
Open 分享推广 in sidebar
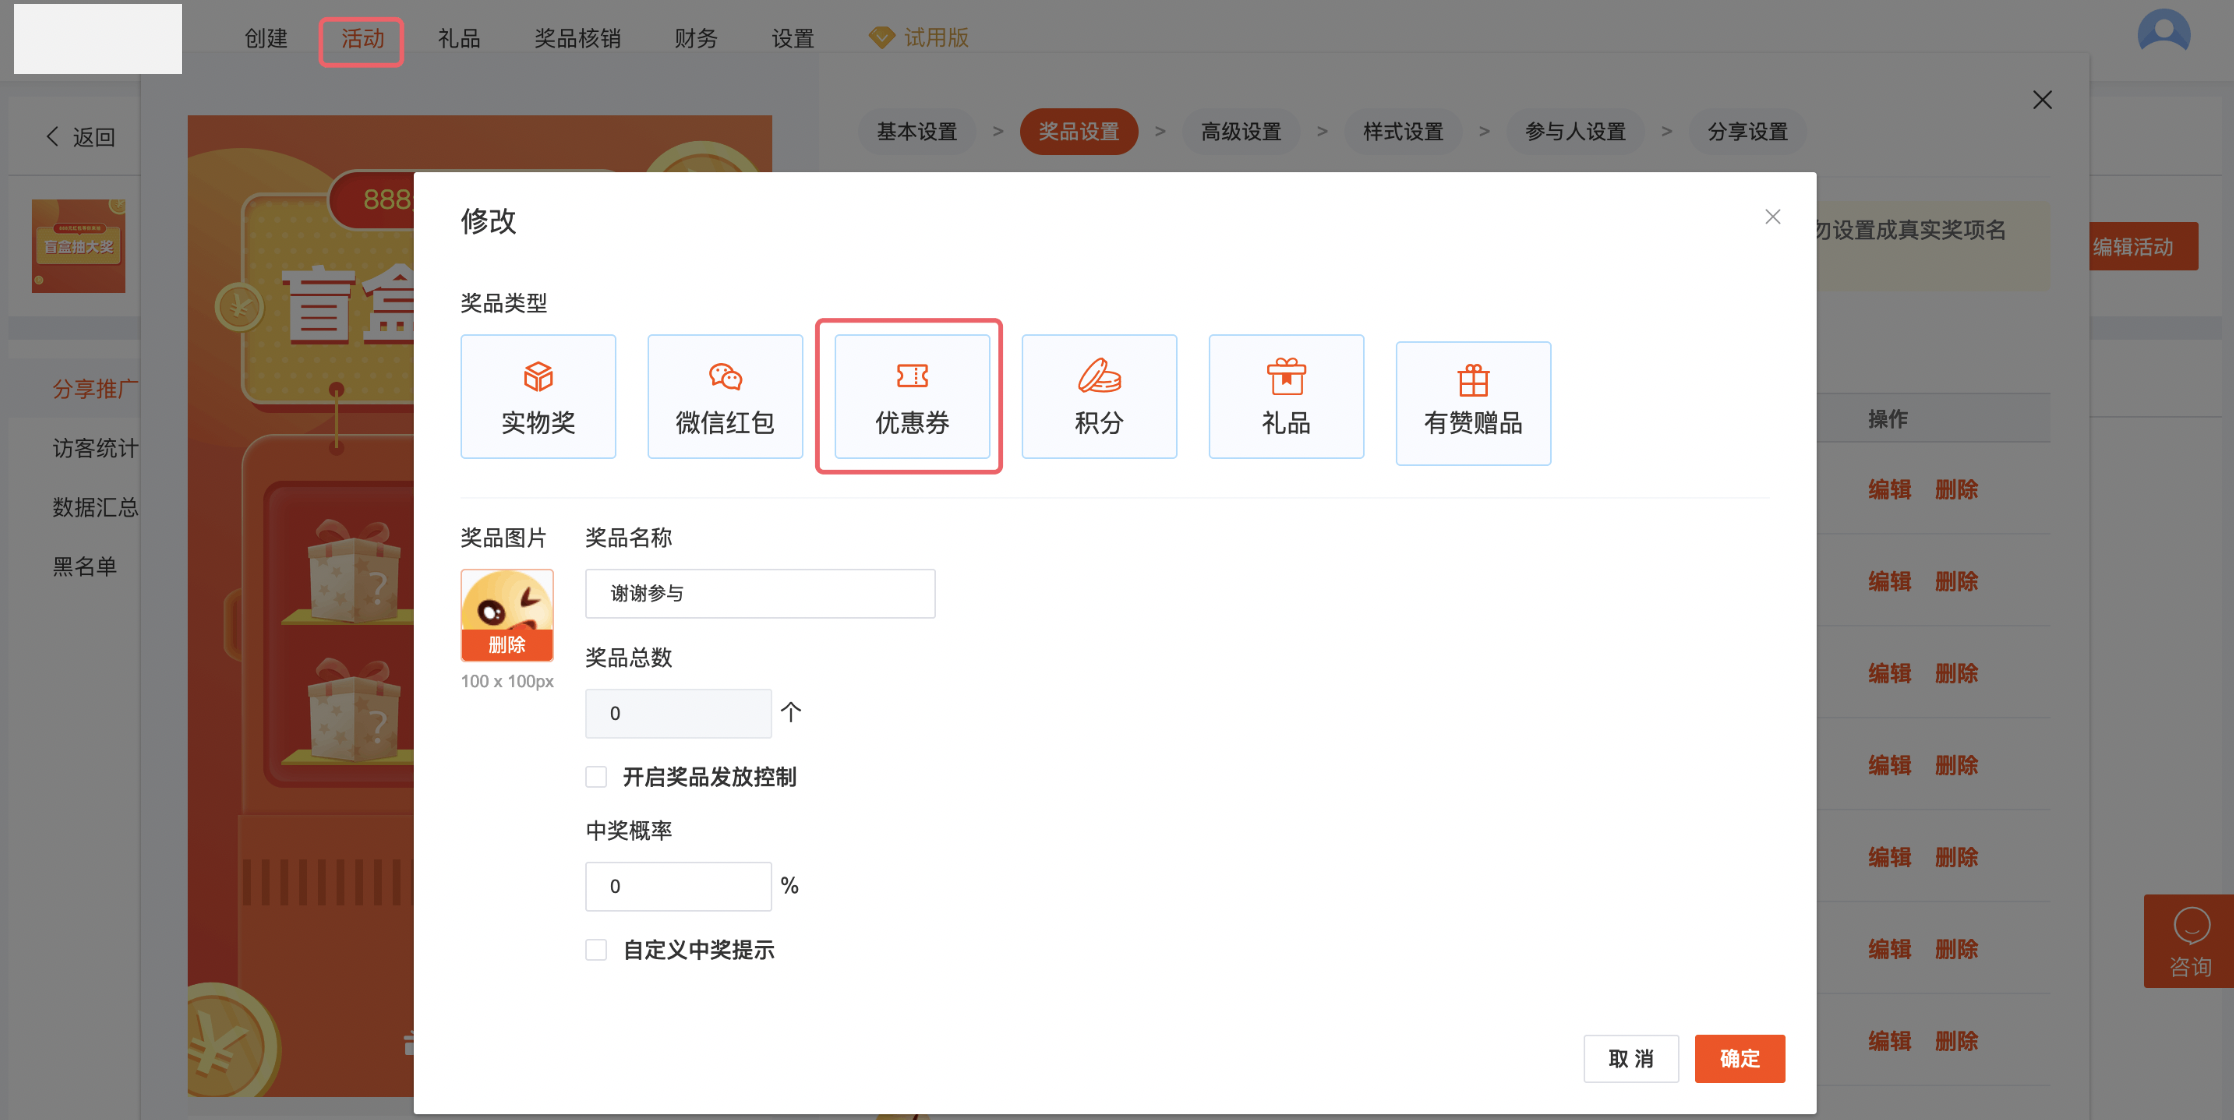(x=95, y=389)
